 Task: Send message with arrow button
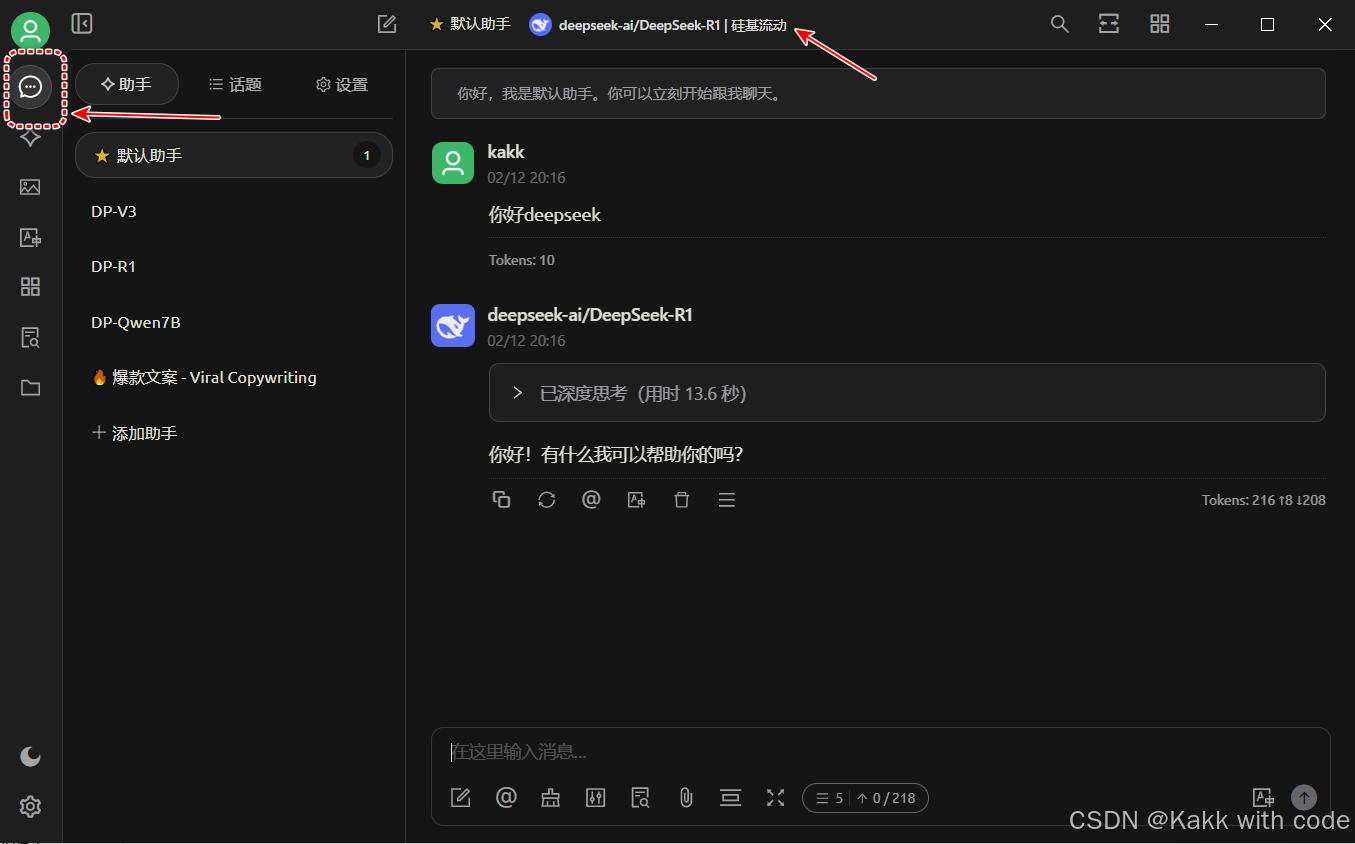click(1304, 797)
